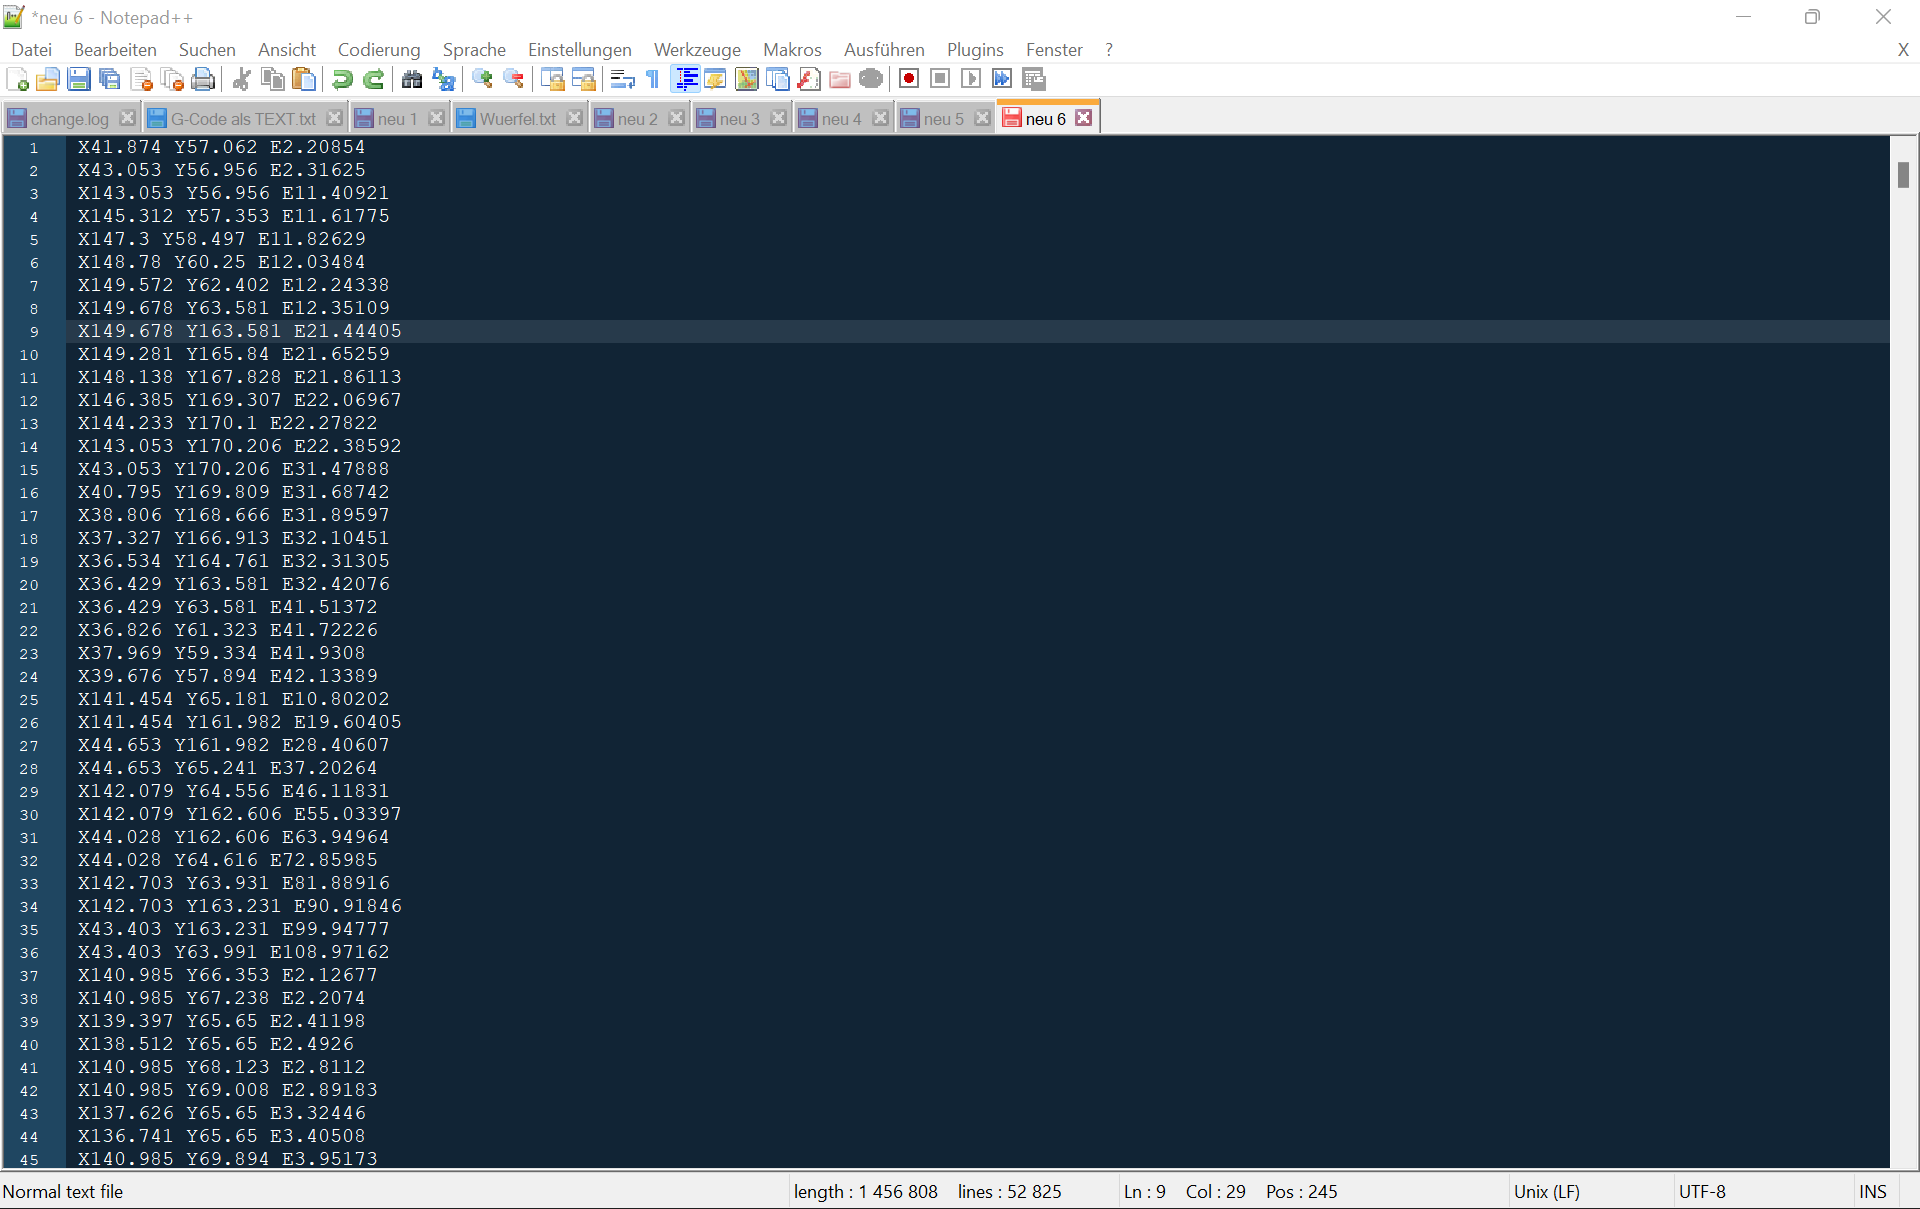The width and height of the screenshot is (1920, 1209).
Task: Toggle the indentation guide display
Action: [685, 79]
